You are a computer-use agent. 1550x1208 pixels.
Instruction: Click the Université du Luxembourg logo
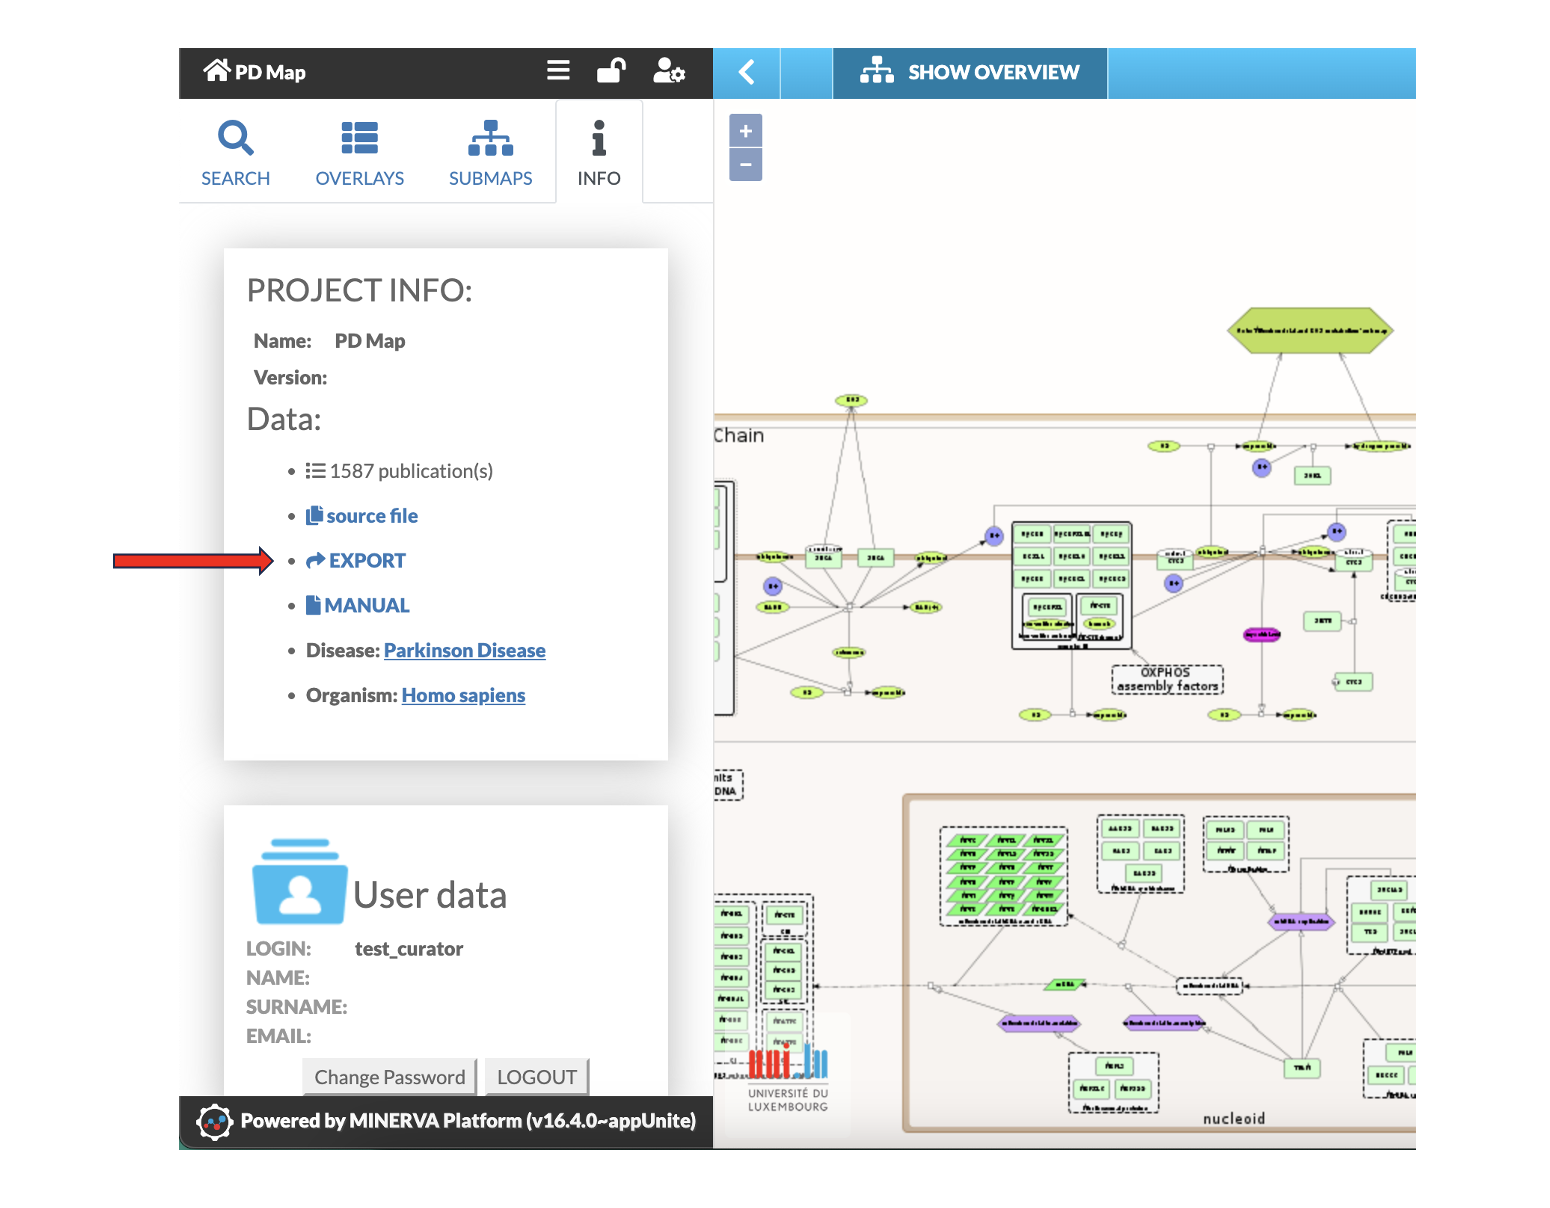pos(788,1078)
